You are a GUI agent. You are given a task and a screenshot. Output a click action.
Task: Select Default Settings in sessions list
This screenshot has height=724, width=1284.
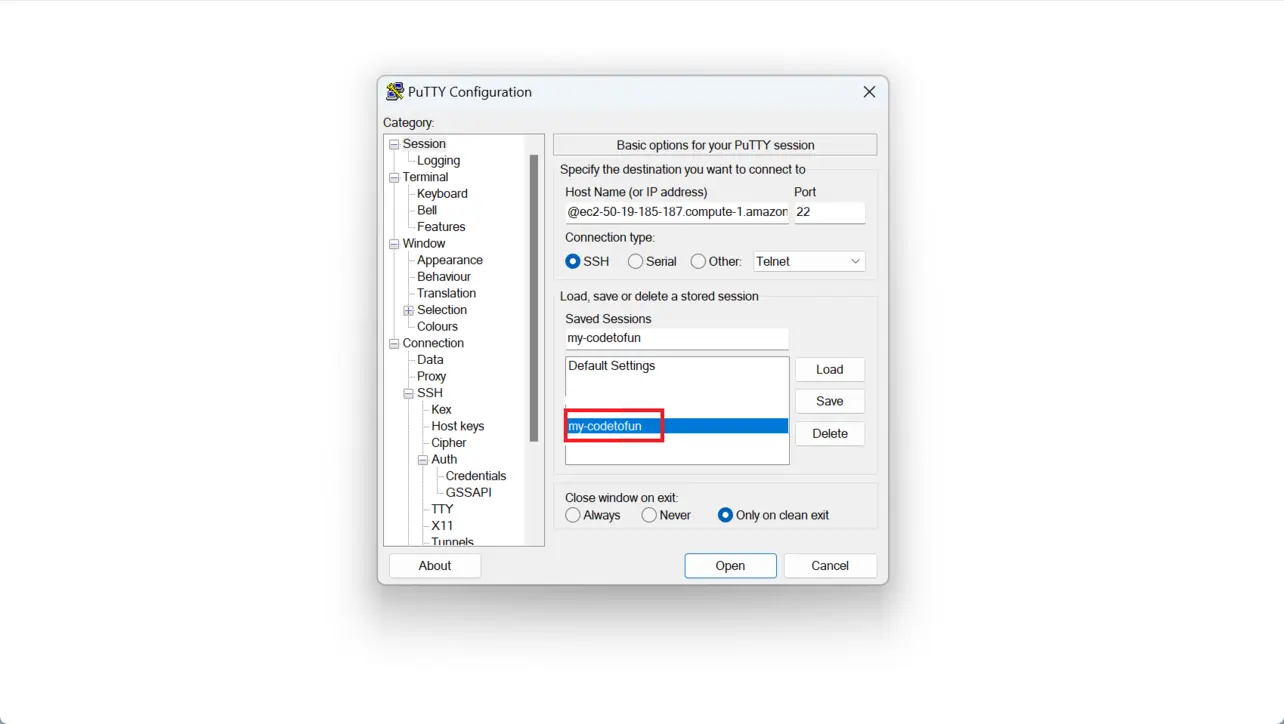677,366
